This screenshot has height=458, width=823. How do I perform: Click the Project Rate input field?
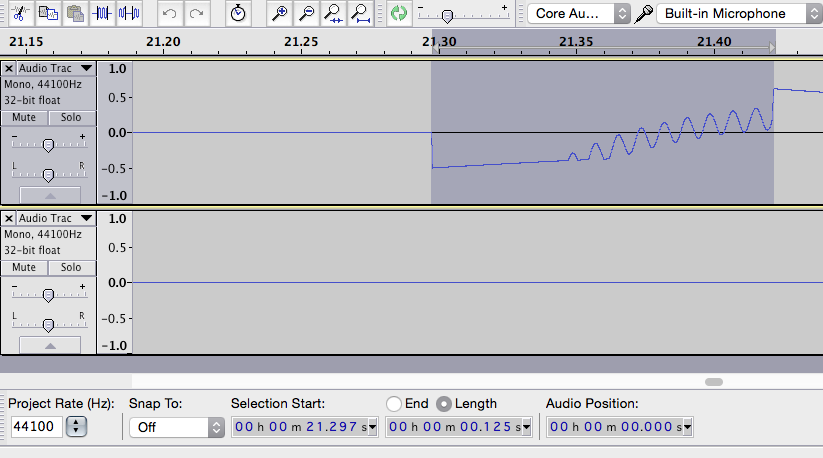coord(36,427)
